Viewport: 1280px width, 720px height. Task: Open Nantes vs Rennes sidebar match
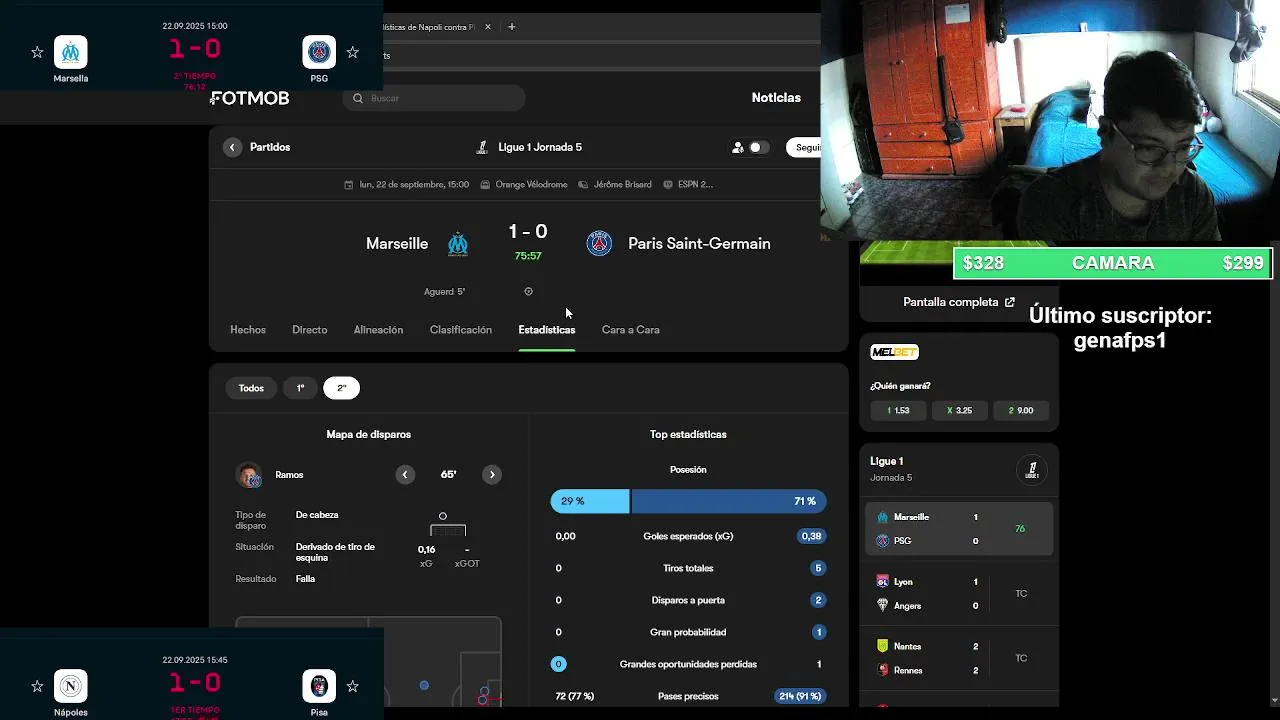coord(958,658)
